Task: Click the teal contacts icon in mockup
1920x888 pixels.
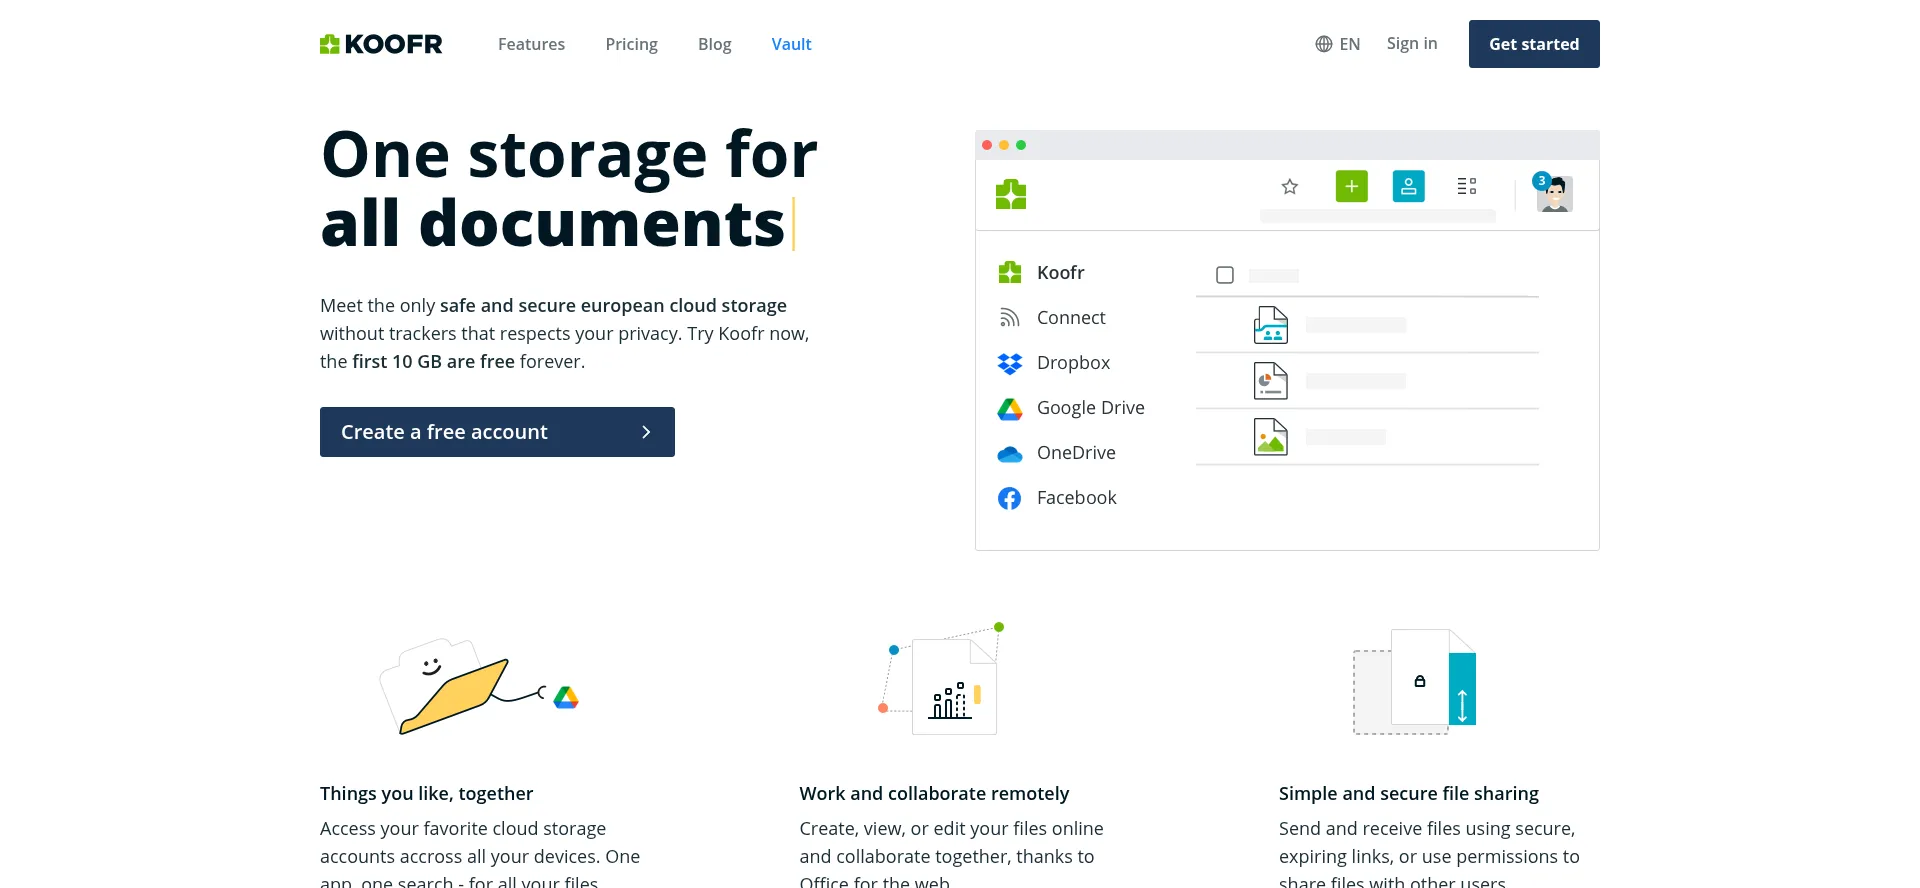Action: tap(1409, 186)
